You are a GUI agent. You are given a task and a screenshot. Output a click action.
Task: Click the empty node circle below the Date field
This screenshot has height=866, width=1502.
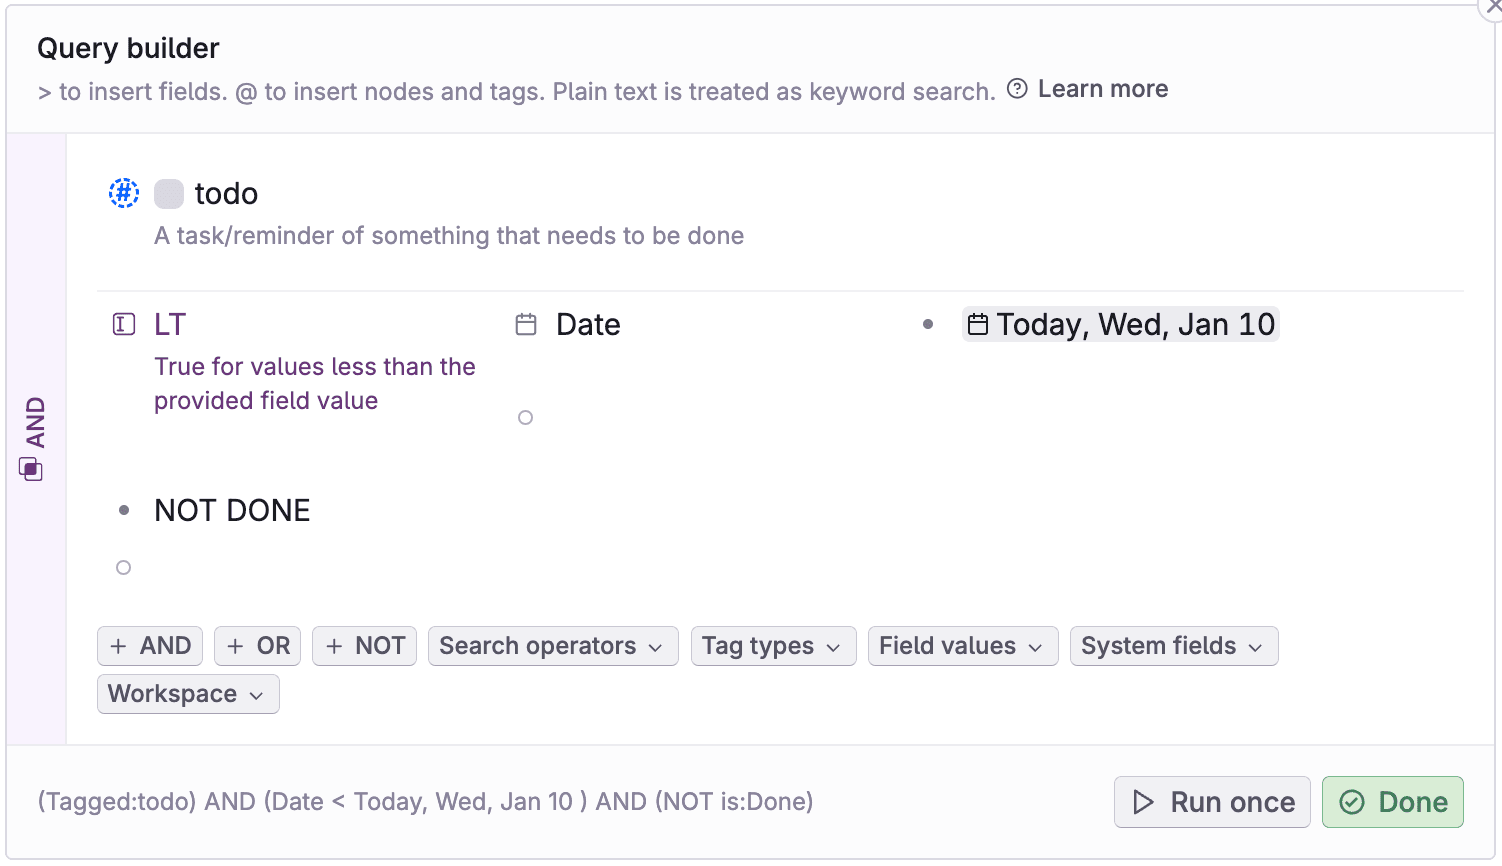pos(525,417)
